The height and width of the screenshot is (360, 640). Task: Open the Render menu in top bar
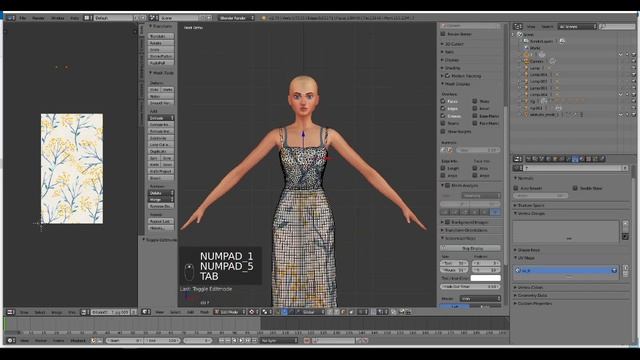[x=38, y=18]
